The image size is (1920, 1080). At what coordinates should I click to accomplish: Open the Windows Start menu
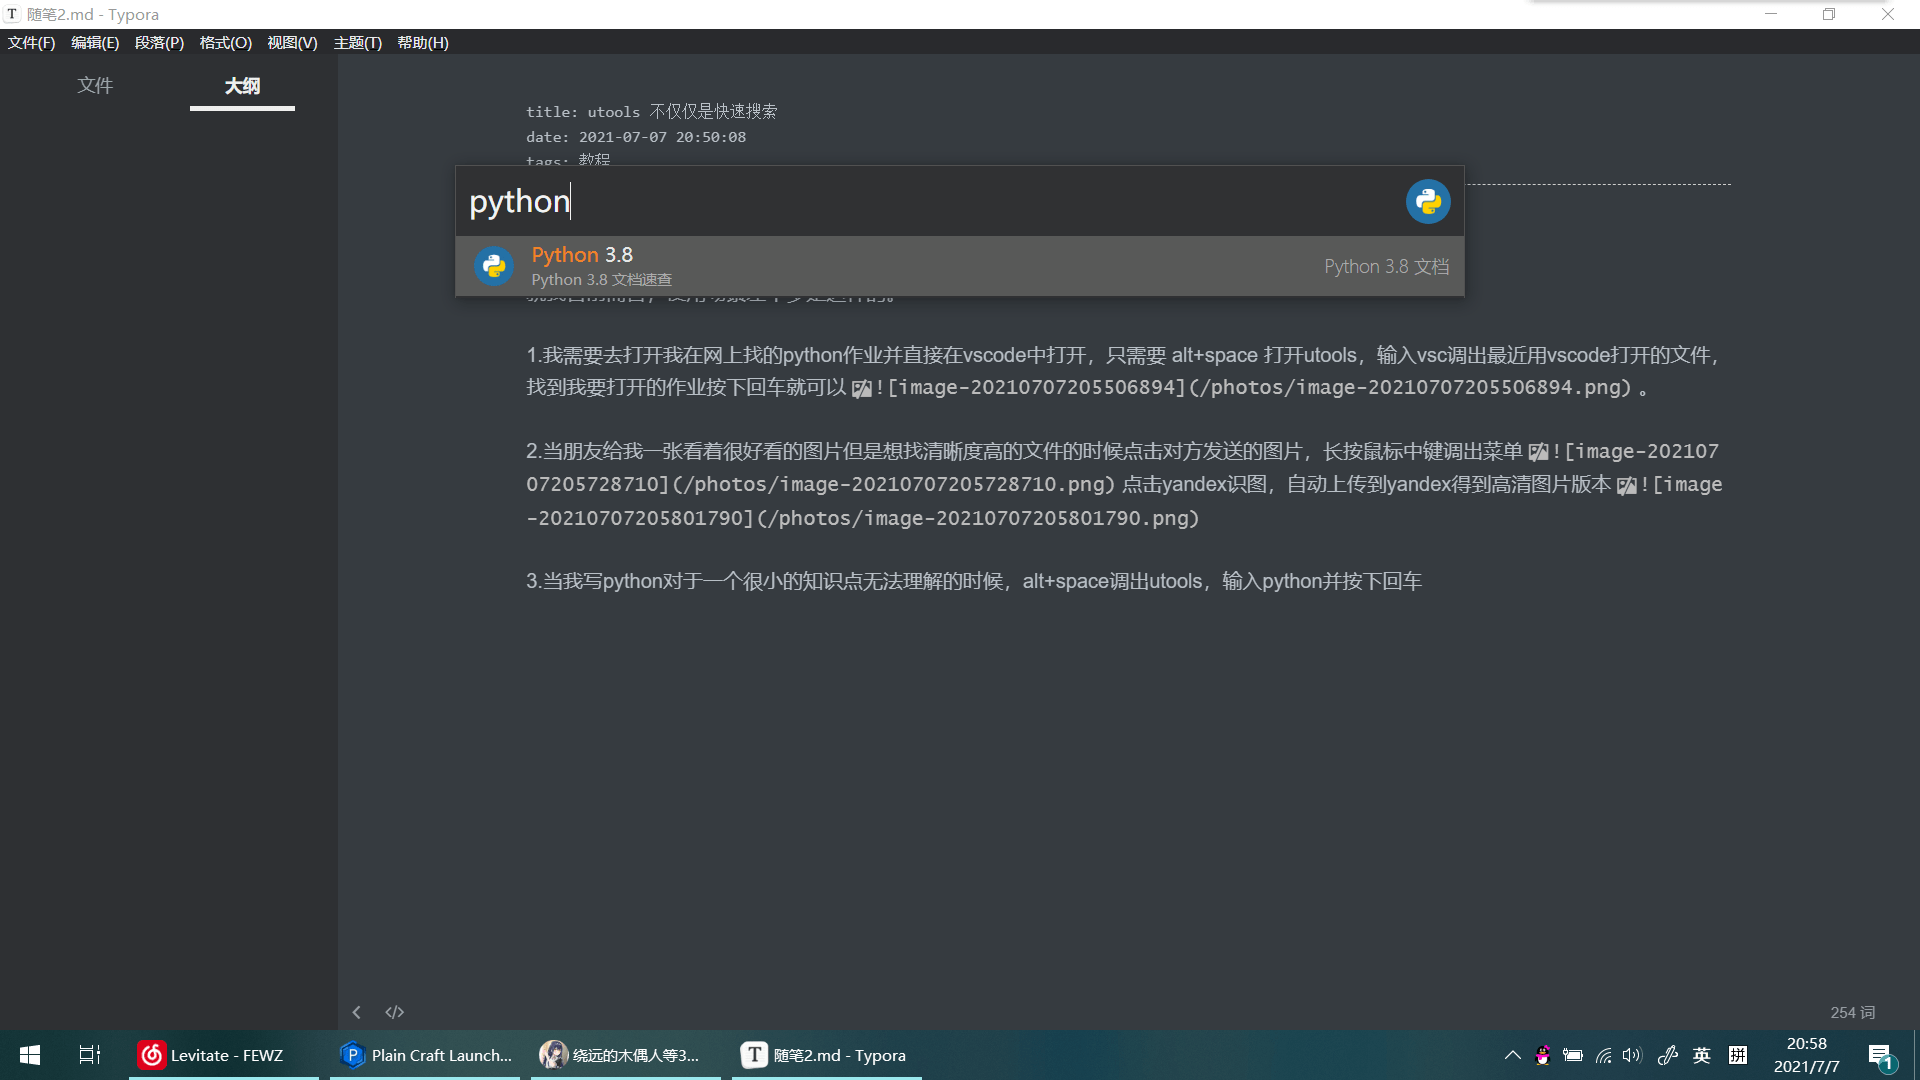(x=30, y=1055)
